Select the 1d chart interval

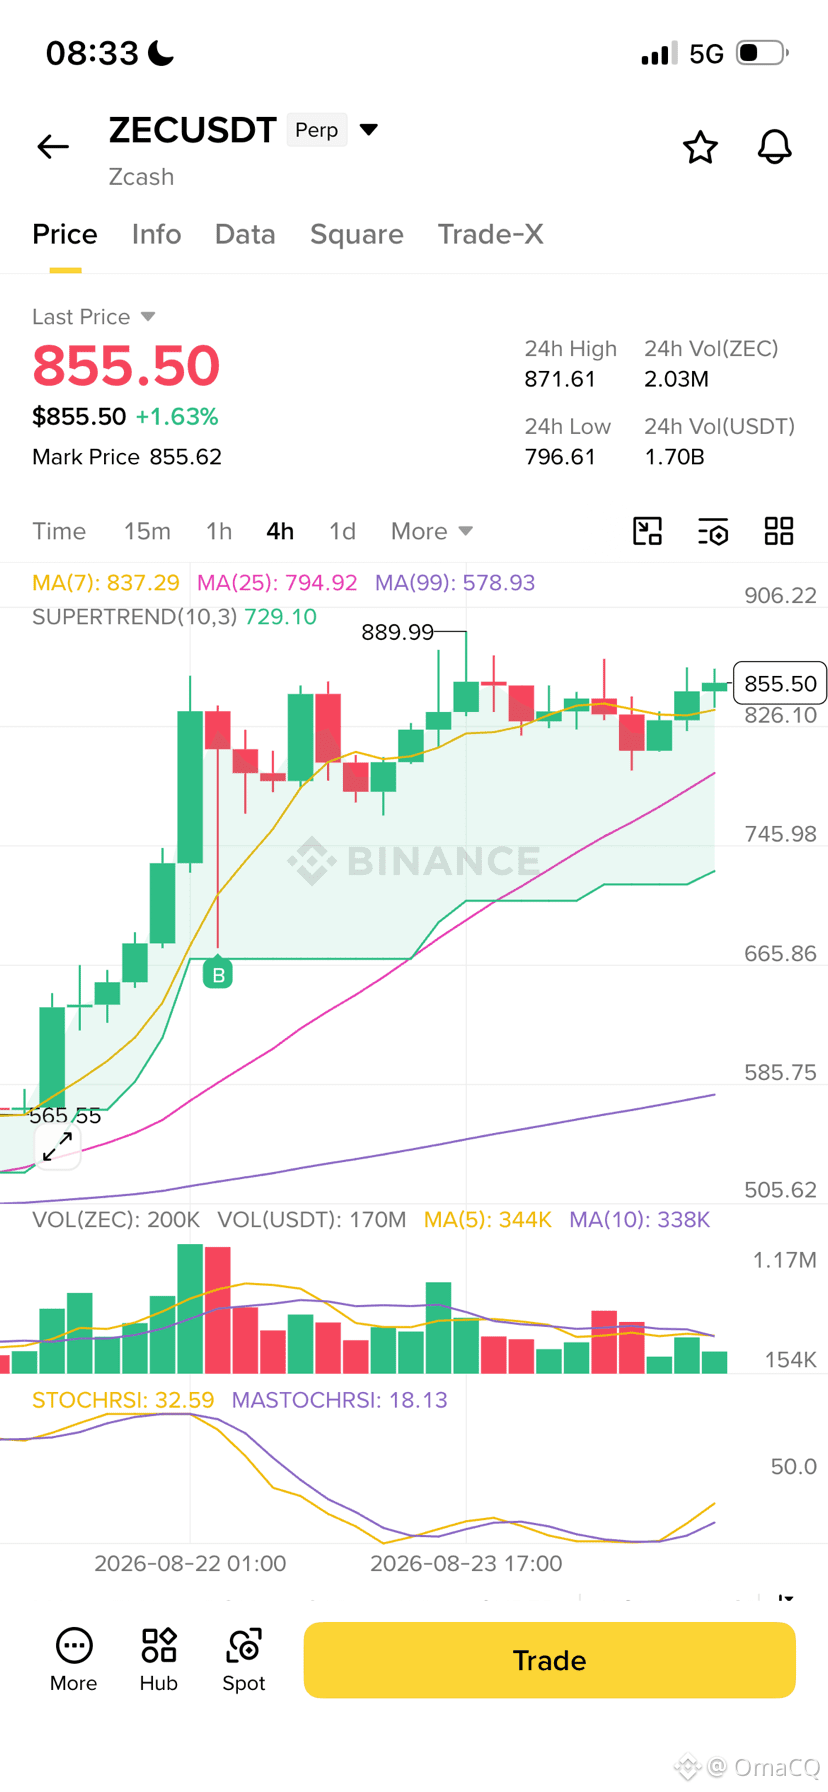342,531
